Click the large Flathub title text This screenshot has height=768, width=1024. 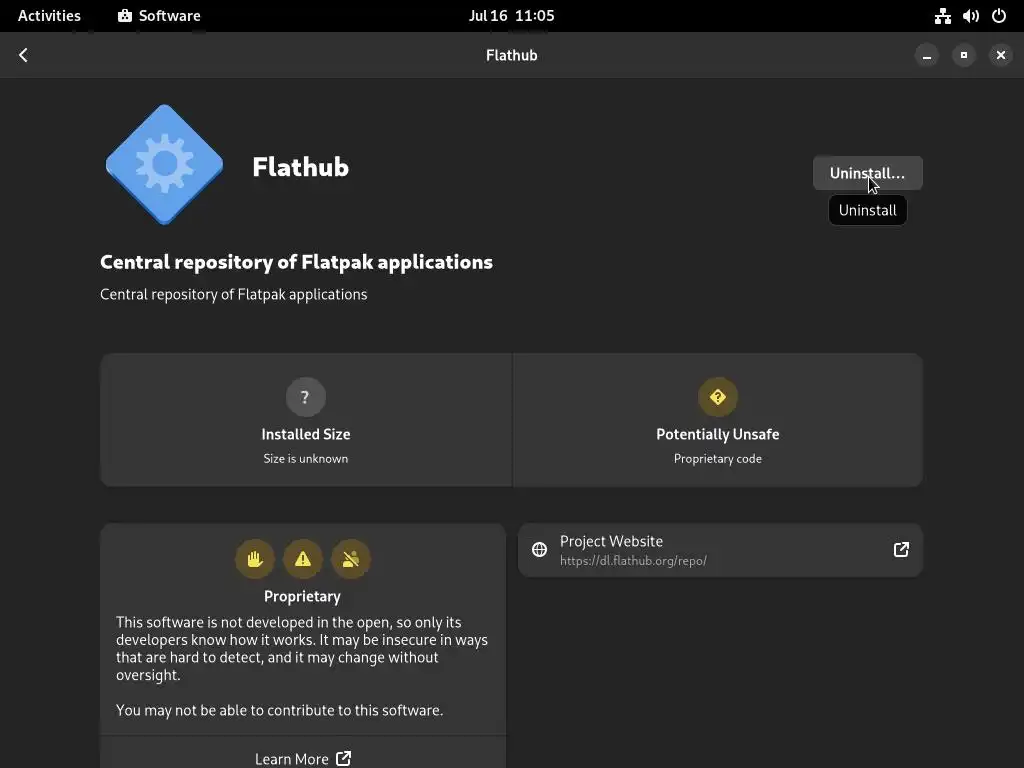point(300,167)
